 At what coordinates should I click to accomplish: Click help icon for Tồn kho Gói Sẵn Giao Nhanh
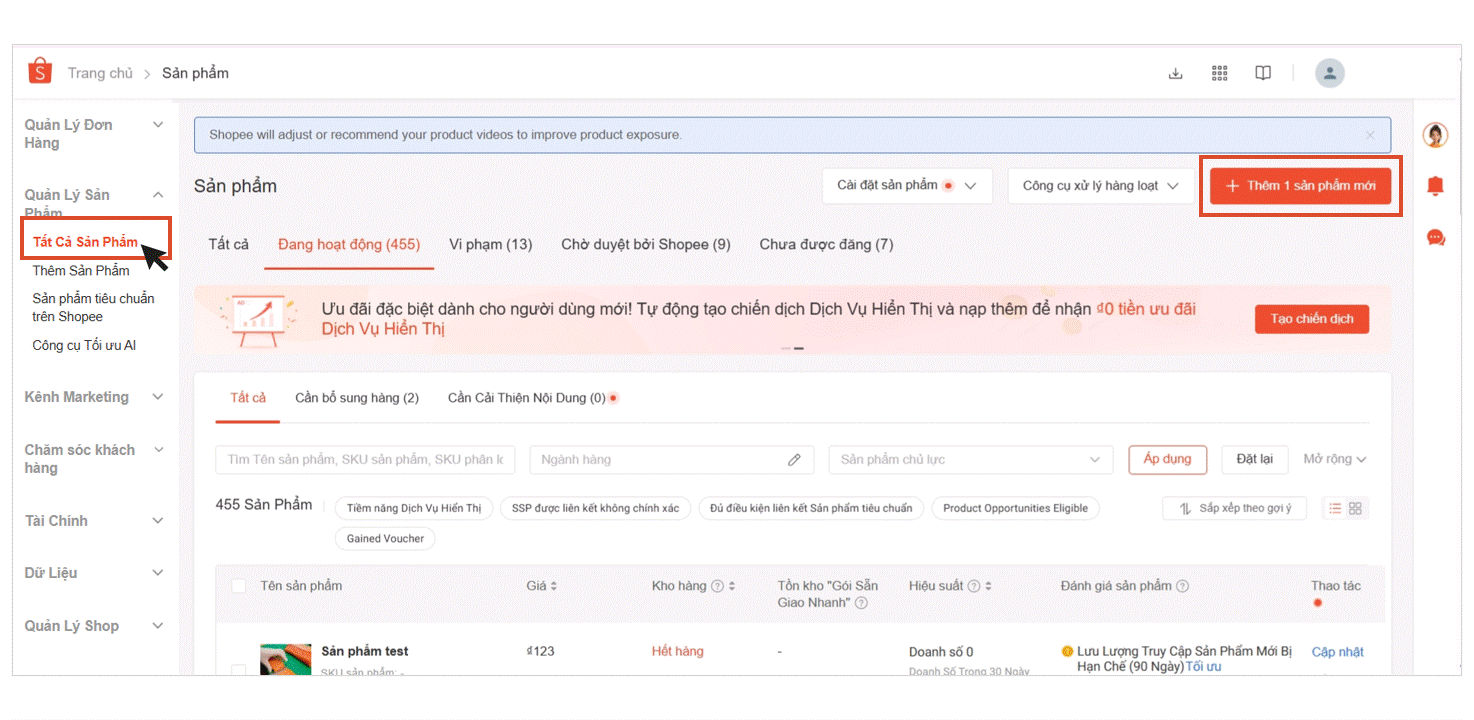click(861, 603)
